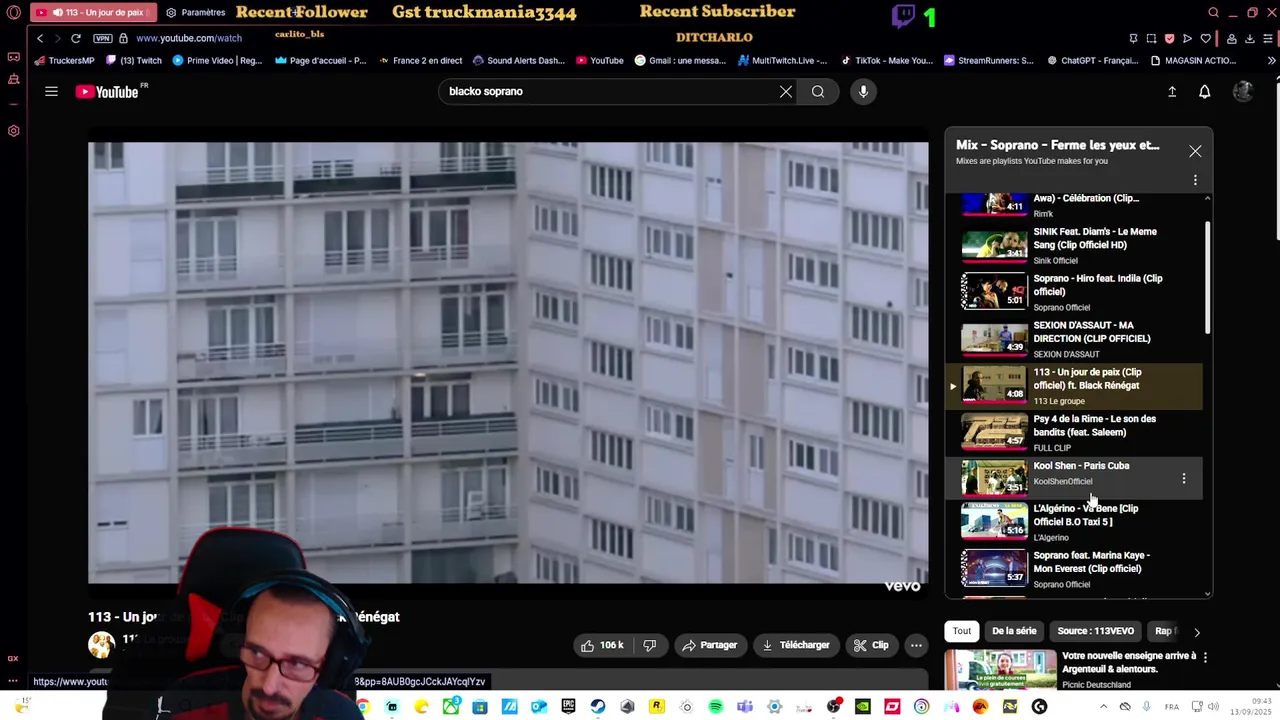This screenshot has width=1280, height=720.
Task: Open Spotify from the taskbar
Action: click(715, 707)
